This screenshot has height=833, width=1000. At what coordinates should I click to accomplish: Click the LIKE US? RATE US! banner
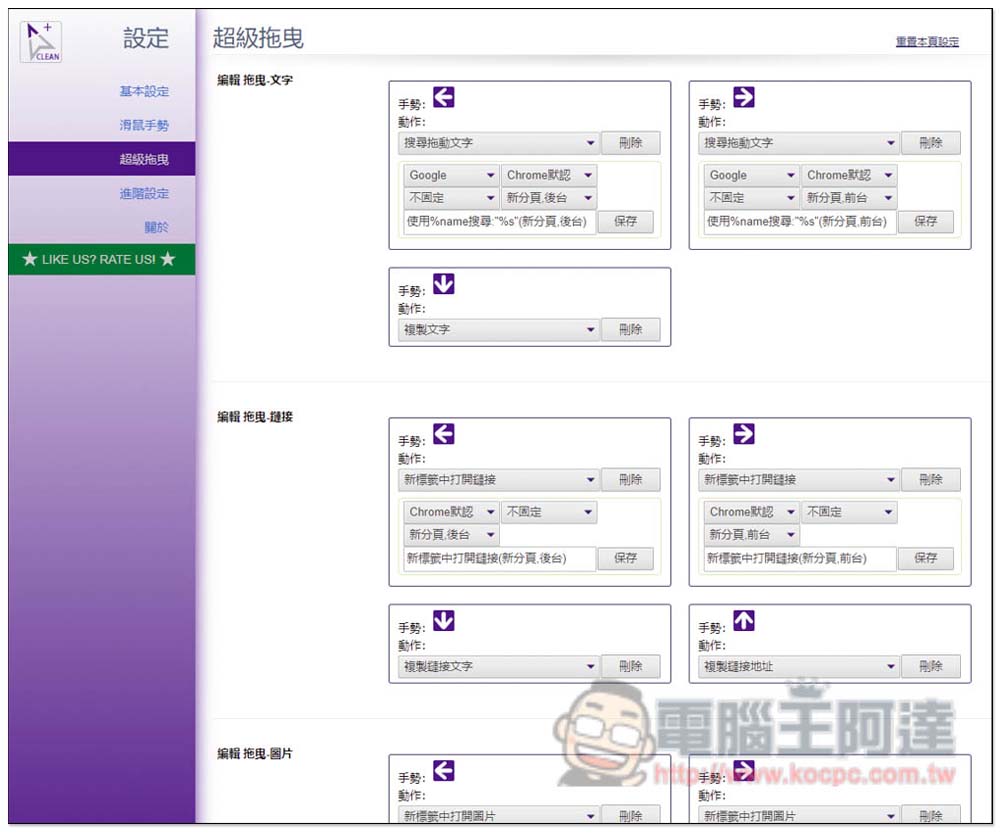point(99,260)
